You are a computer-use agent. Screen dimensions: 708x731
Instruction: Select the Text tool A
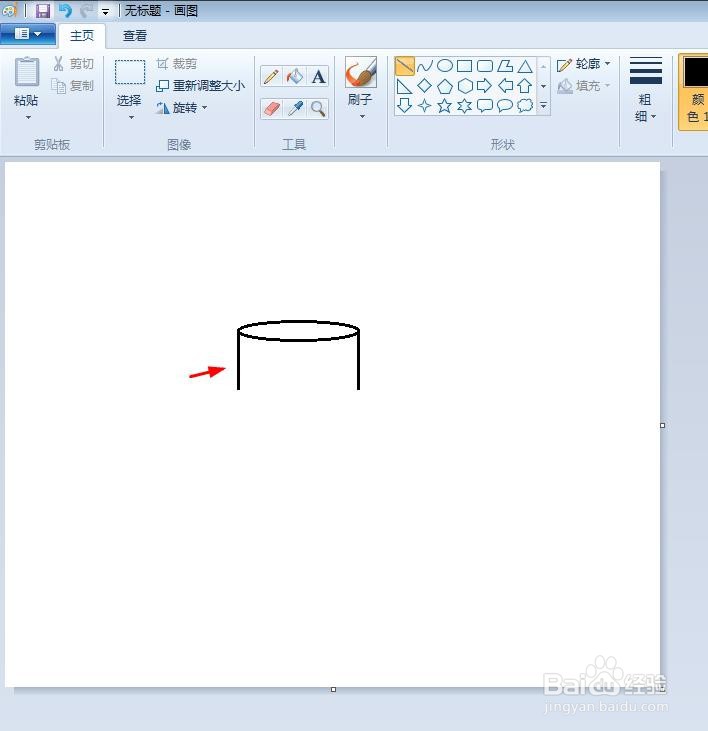coord(318,76)
